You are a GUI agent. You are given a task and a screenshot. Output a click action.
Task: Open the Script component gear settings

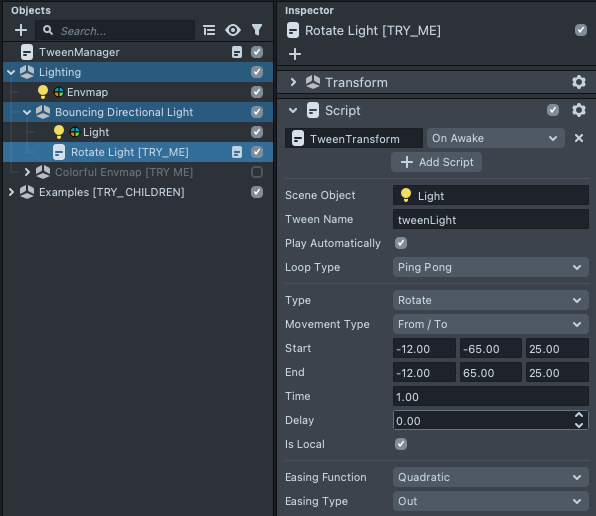(x=579, y=110)
